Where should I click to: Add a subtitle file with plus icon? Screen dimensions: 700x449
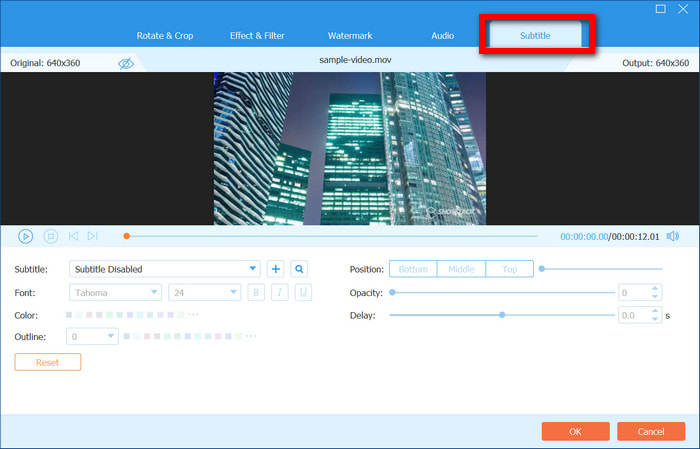(x=276, y=269)
